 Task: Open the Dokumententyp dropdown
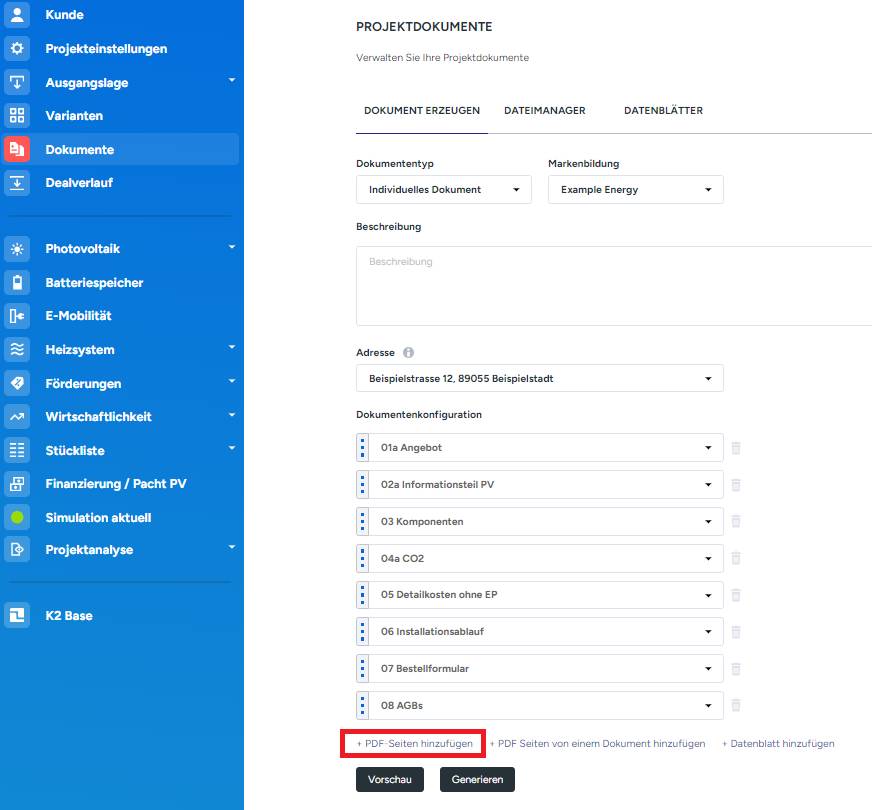pos(444,190)
